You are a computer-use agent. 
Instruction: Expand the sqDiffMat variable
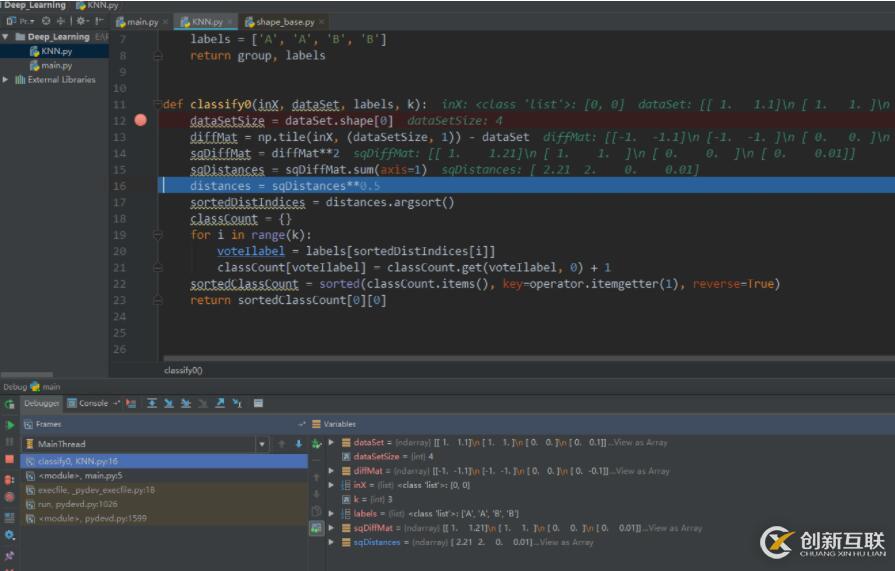(x=331, y=528)
